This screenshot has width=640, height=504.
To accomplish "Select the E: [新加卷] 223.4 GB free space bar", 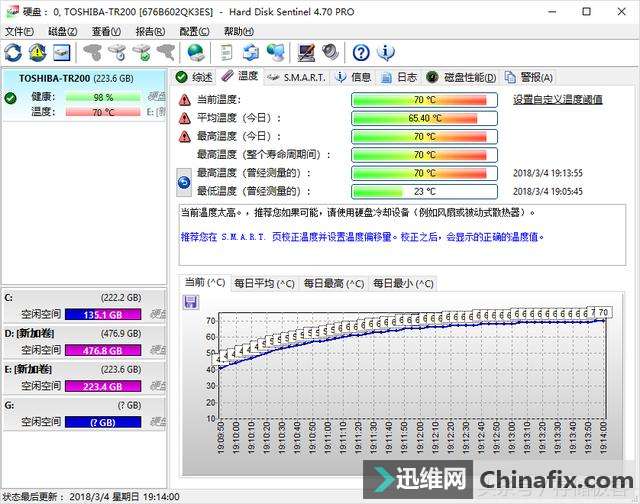I will click(x=103, y=386).
